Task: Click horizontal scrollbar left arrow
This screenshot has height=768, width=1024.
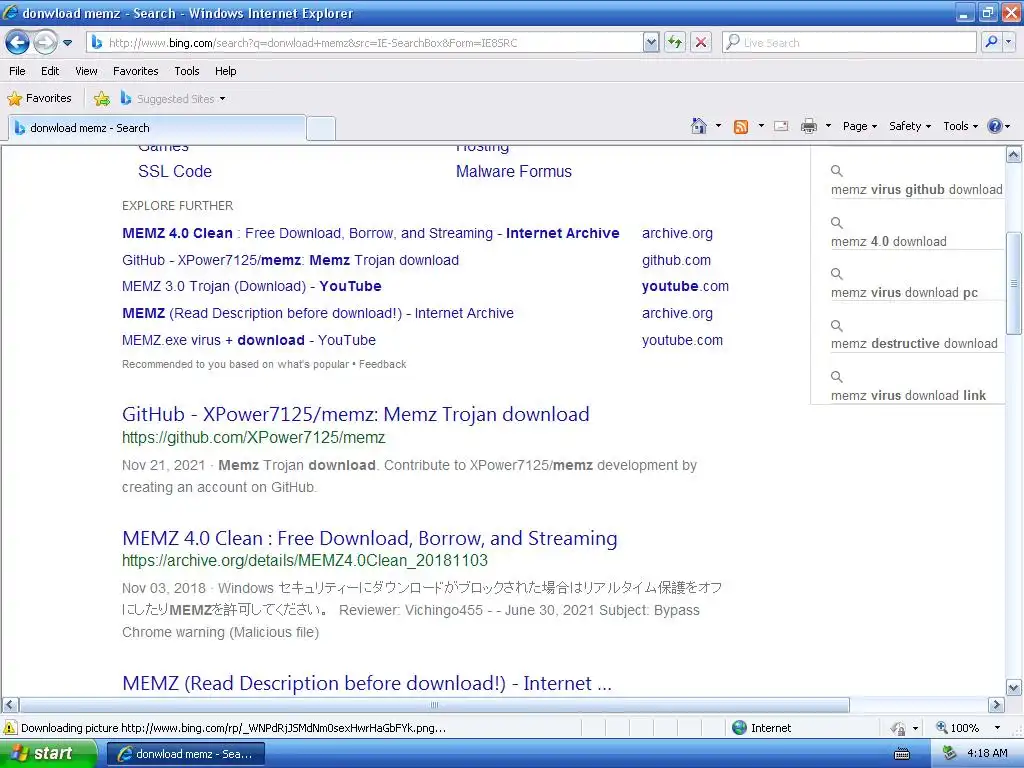Action: click(x=10, y=705)
